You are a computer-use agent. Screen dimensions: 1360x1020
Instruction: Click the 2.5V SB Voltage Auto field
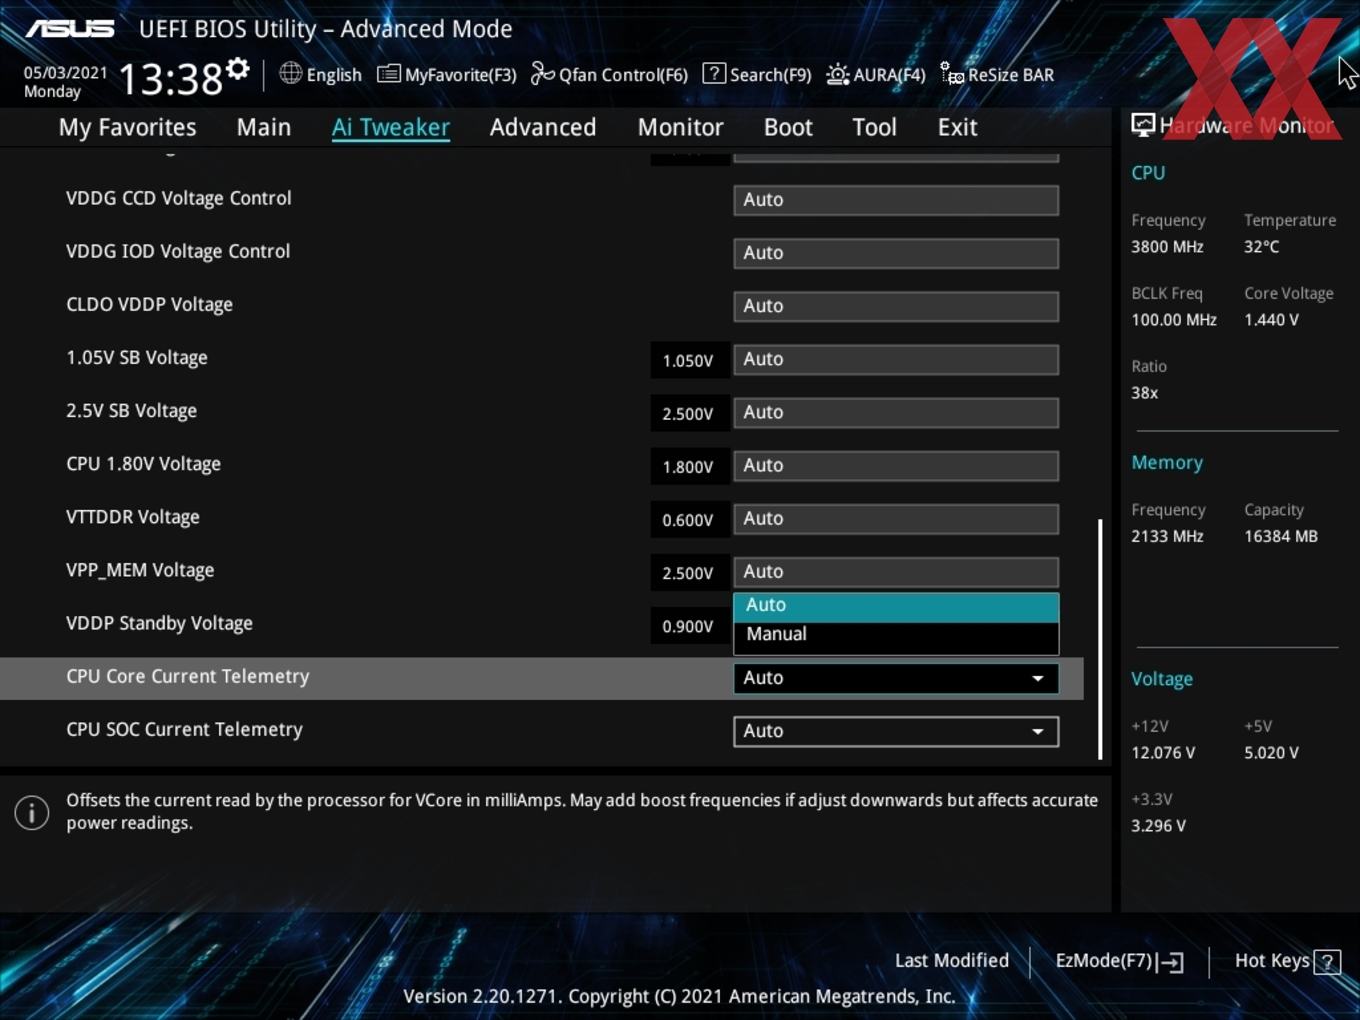pyautogui.click(x=896, y=412)
